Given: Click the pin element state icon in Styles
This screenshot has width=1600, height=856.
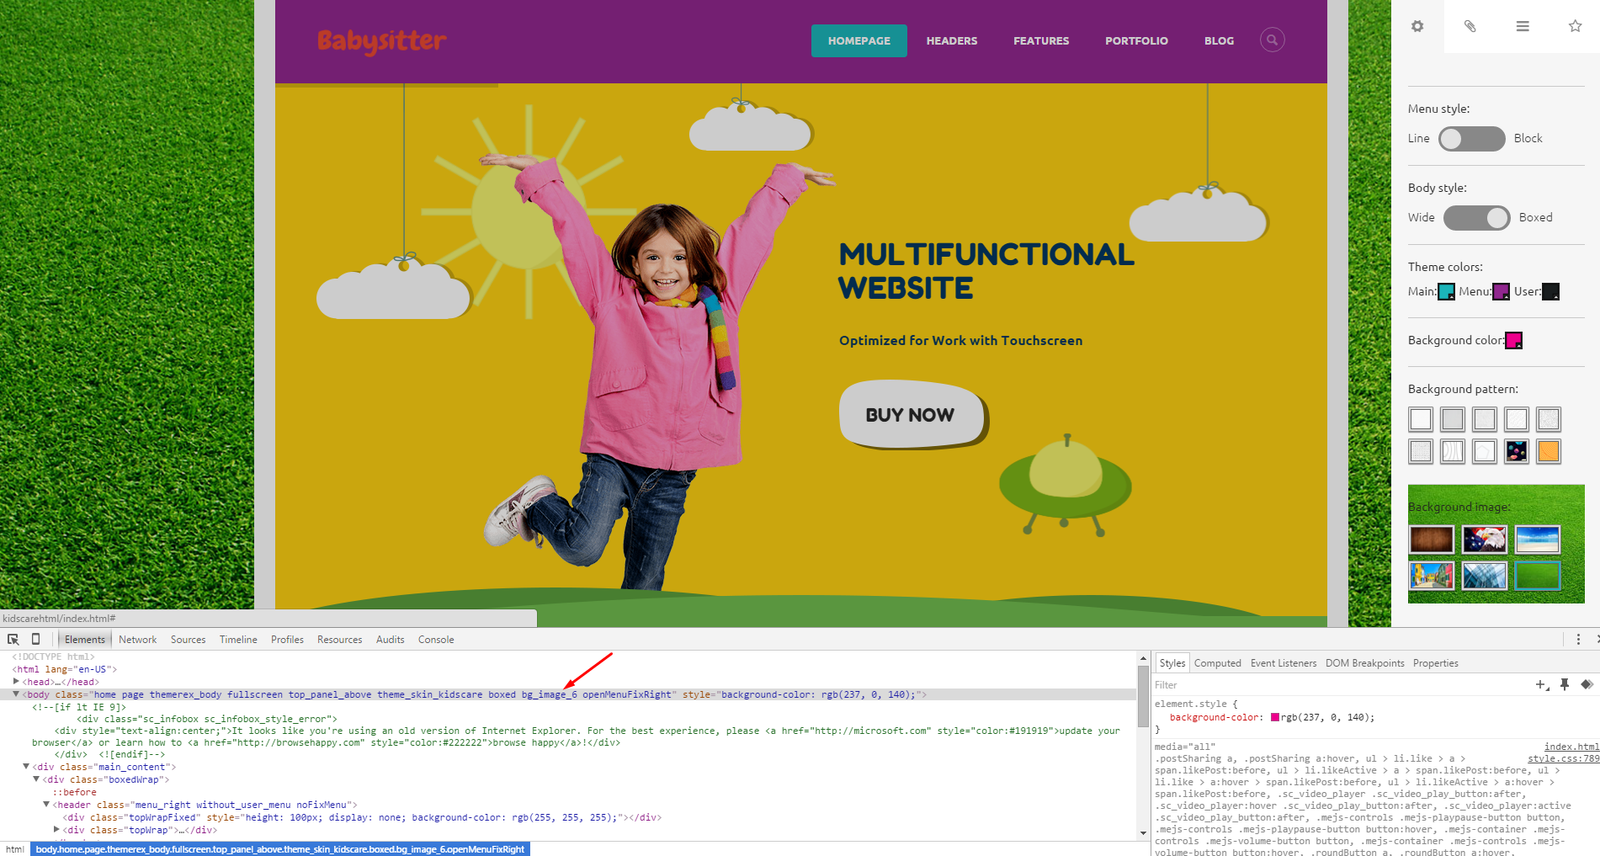Looking at the screenshot, I should (1565, 685).
